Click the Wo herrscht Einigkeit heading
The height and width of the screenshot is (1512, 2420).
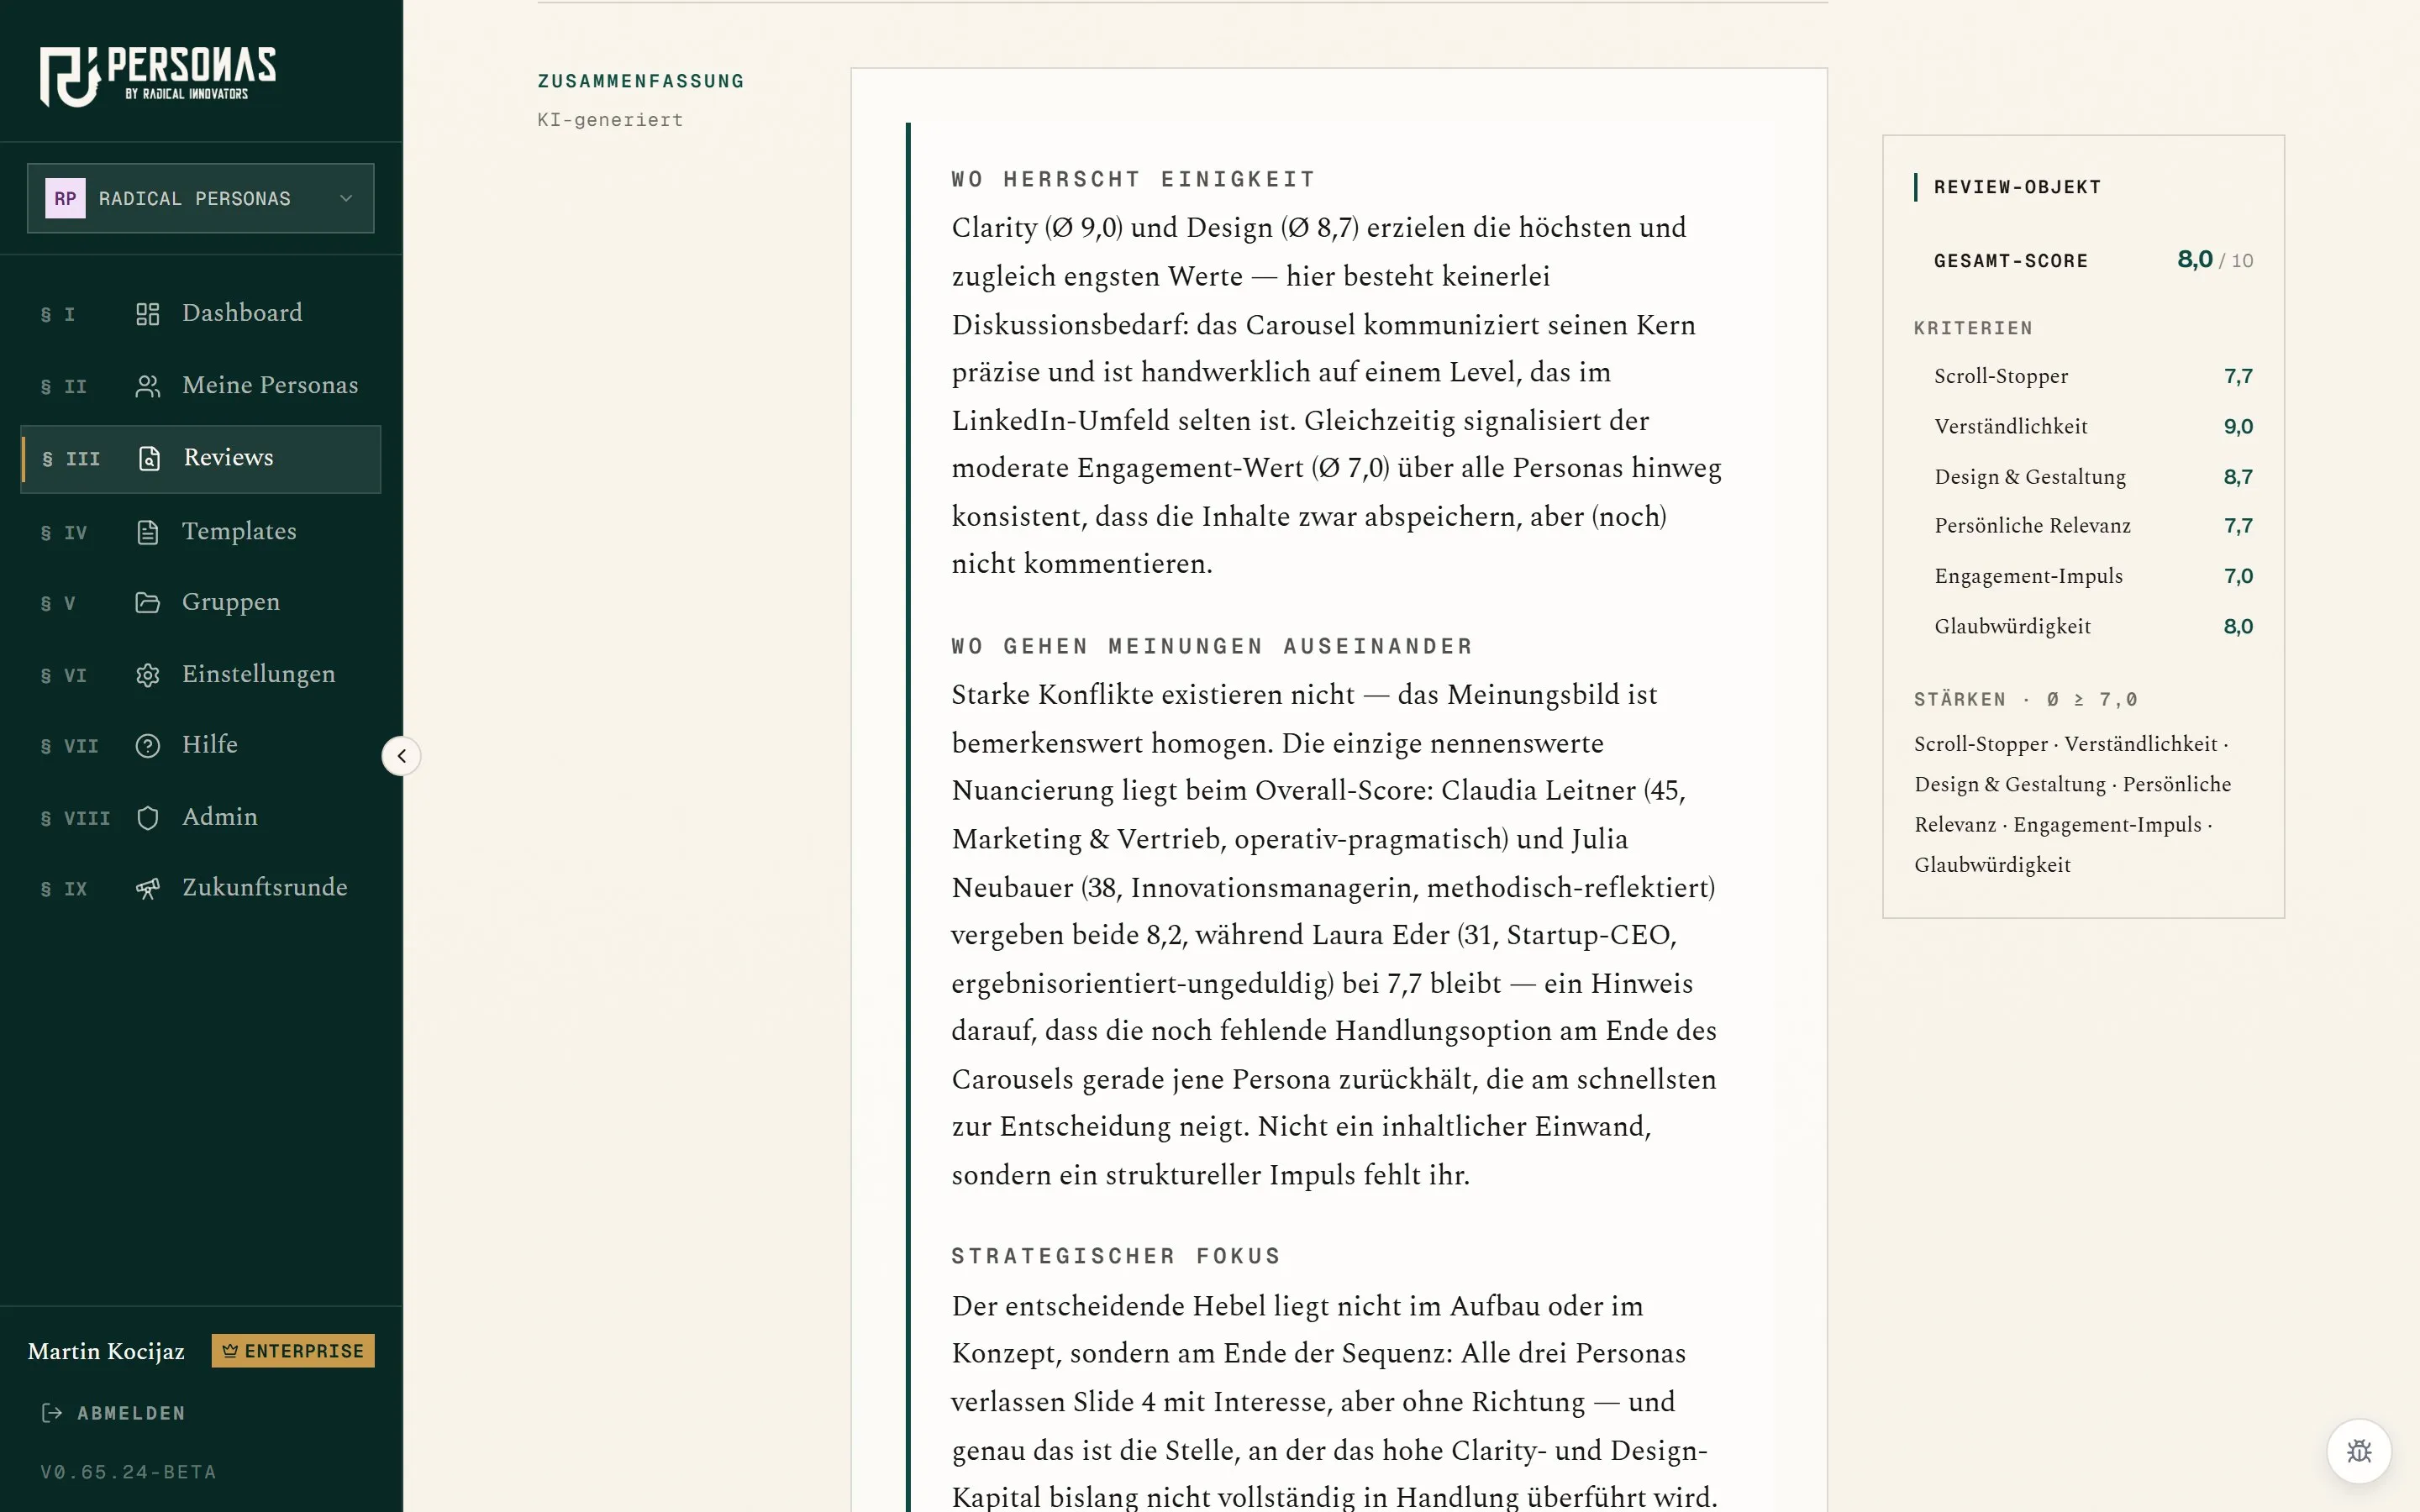click(1133, 179)
